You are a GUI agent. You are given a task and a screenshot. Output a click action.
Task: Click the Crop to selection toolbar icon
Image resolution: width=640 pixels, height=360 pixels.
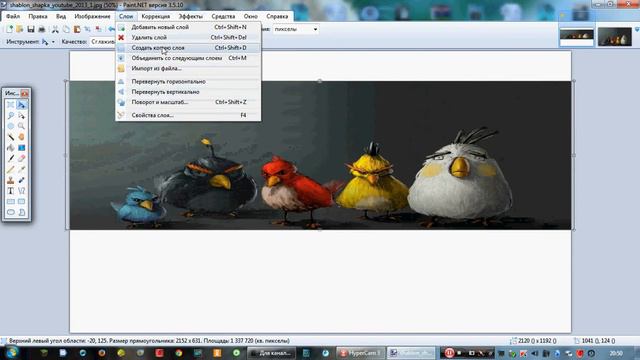87,29
